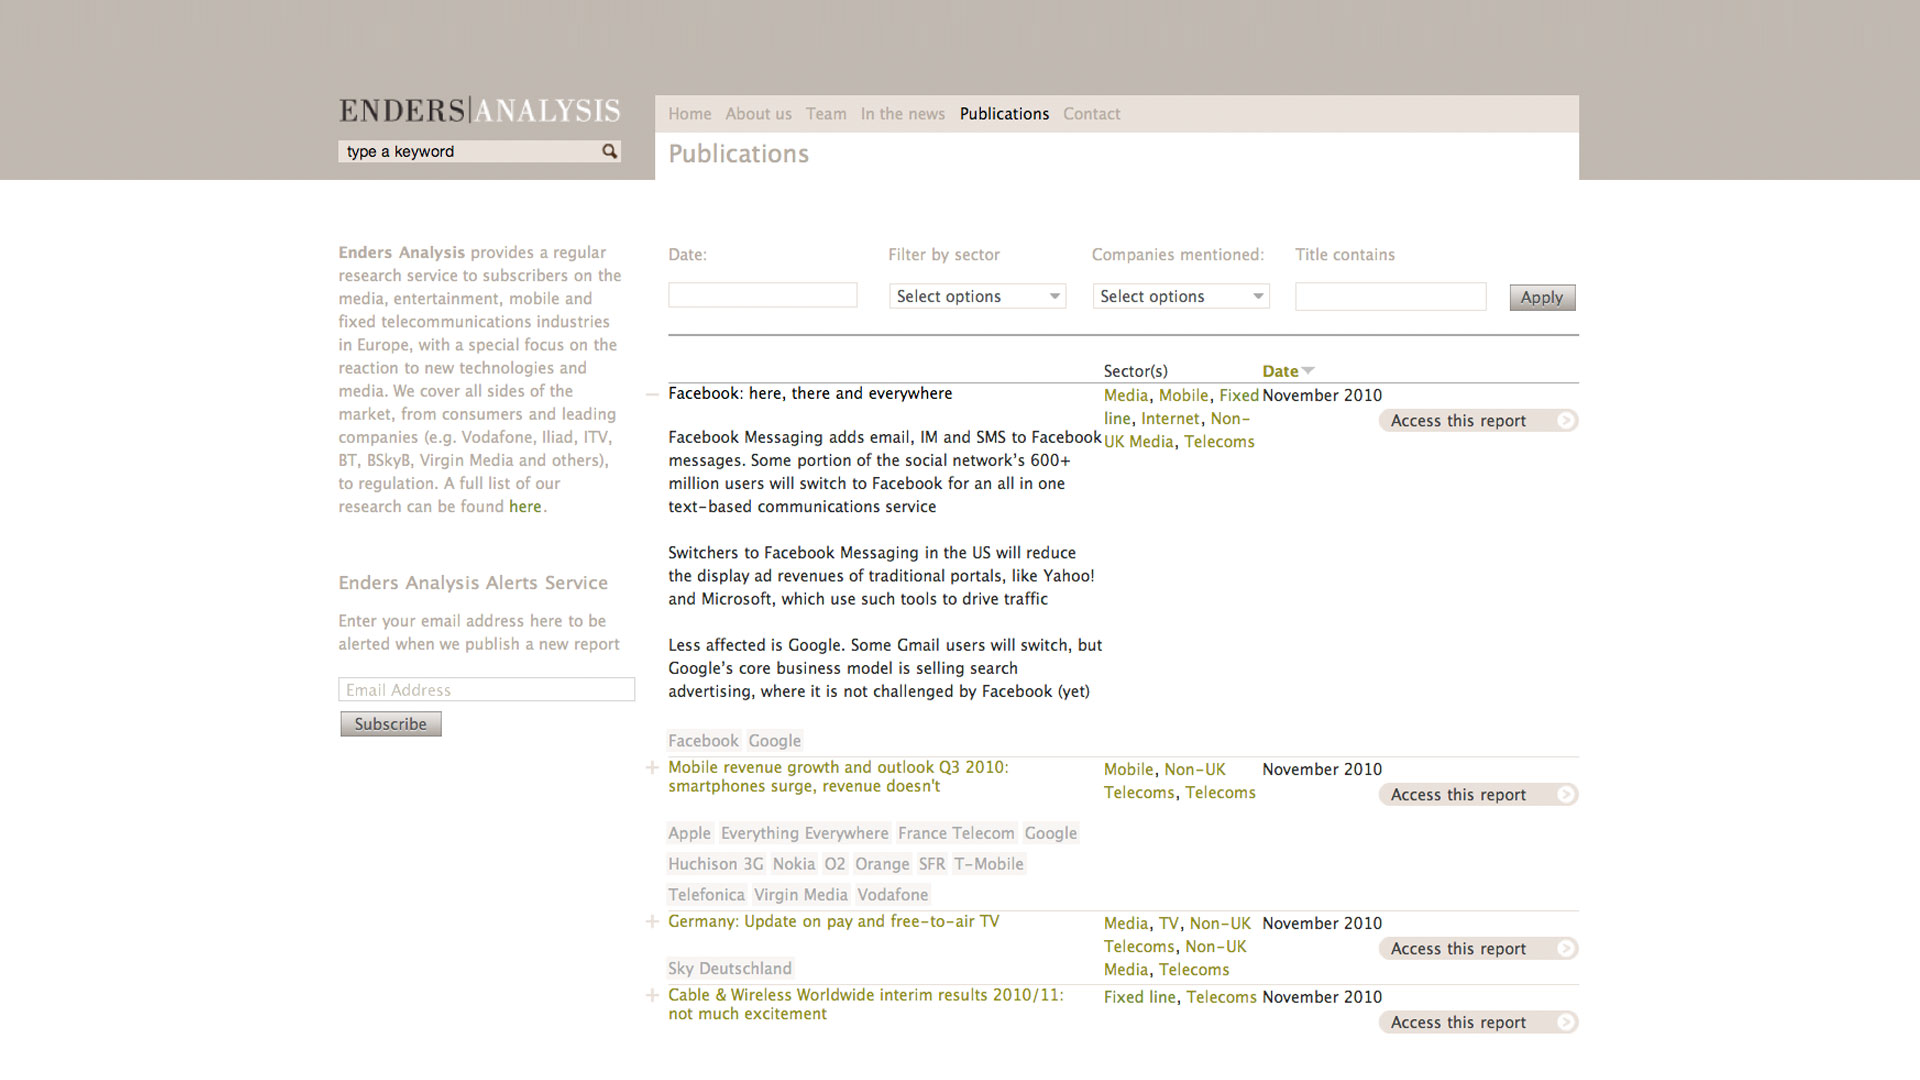Open the Team page
The width and height of the screenshot is (1920, 1080).
click(x=826, y=114)
